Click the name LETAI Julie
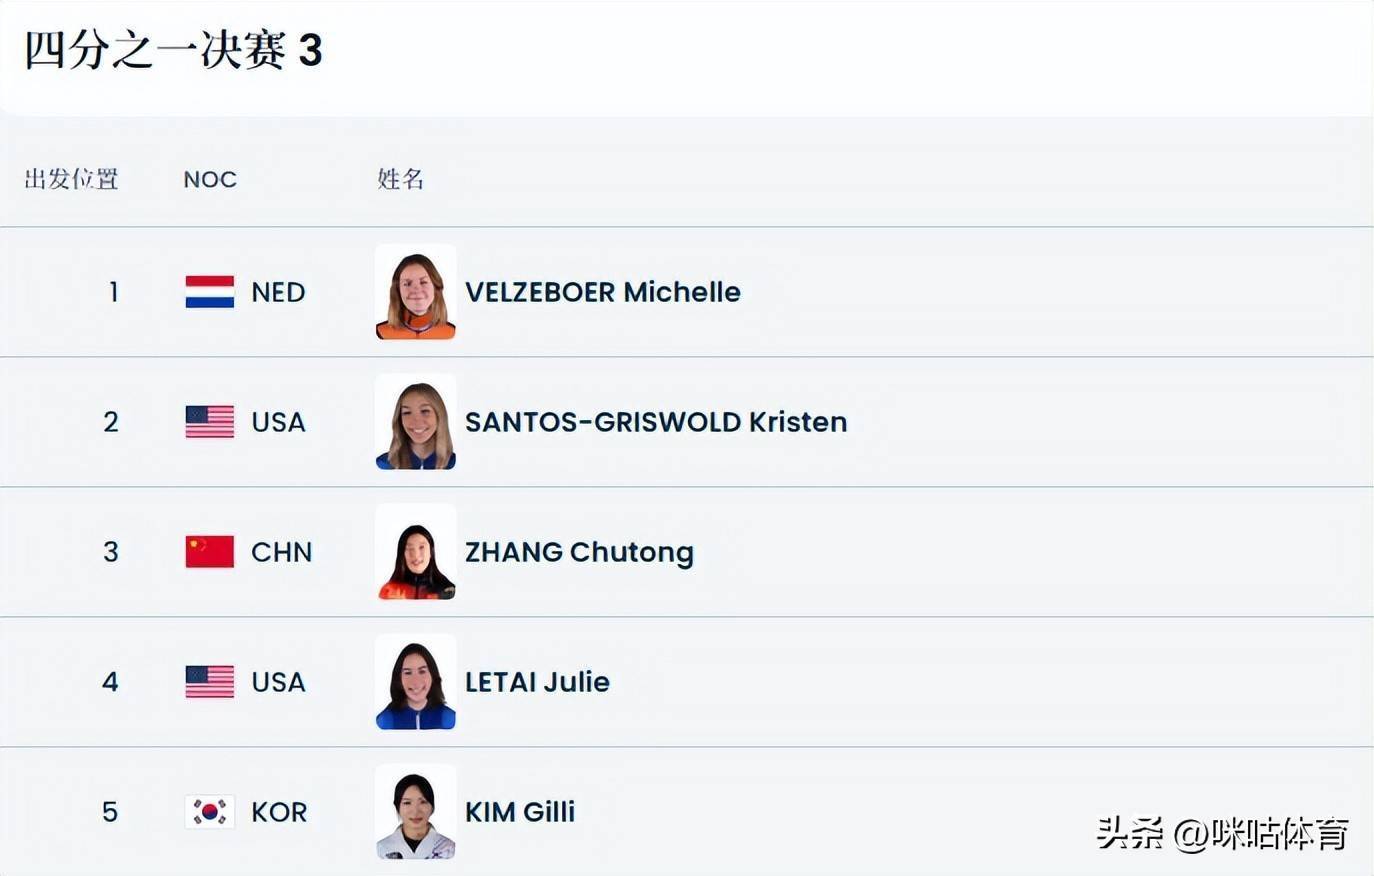 point(537,682)
